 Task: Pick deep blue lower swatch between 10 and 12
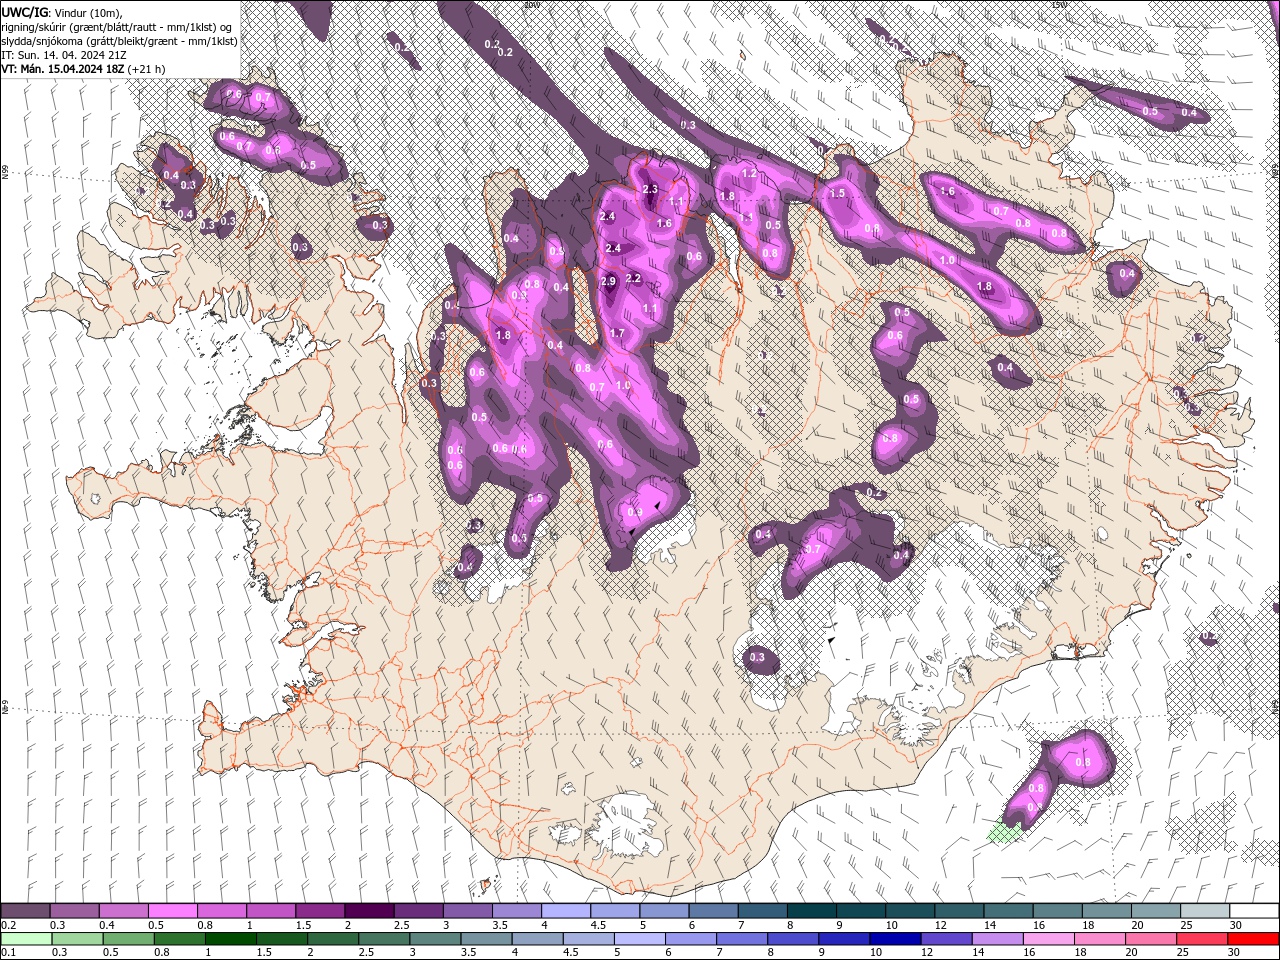[x=894, y=939]
